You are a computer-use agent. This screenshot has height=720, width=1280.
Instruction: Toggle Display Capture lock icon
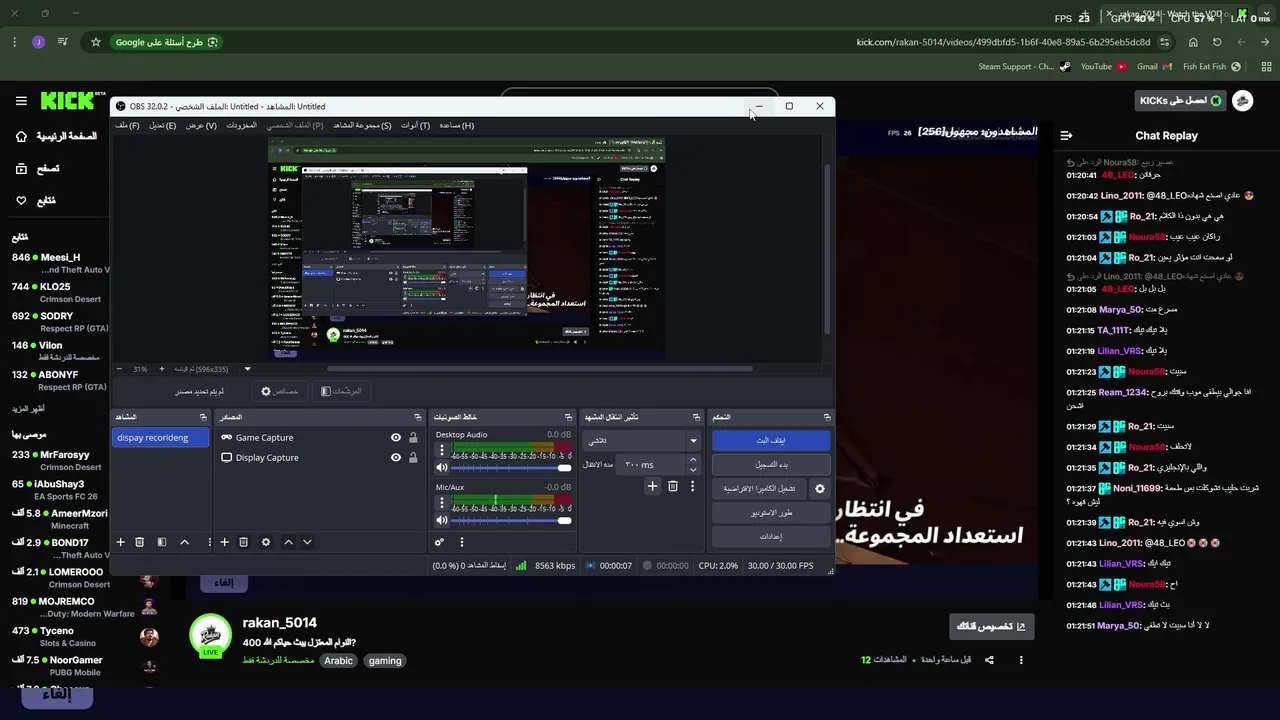tap(413, 458)
